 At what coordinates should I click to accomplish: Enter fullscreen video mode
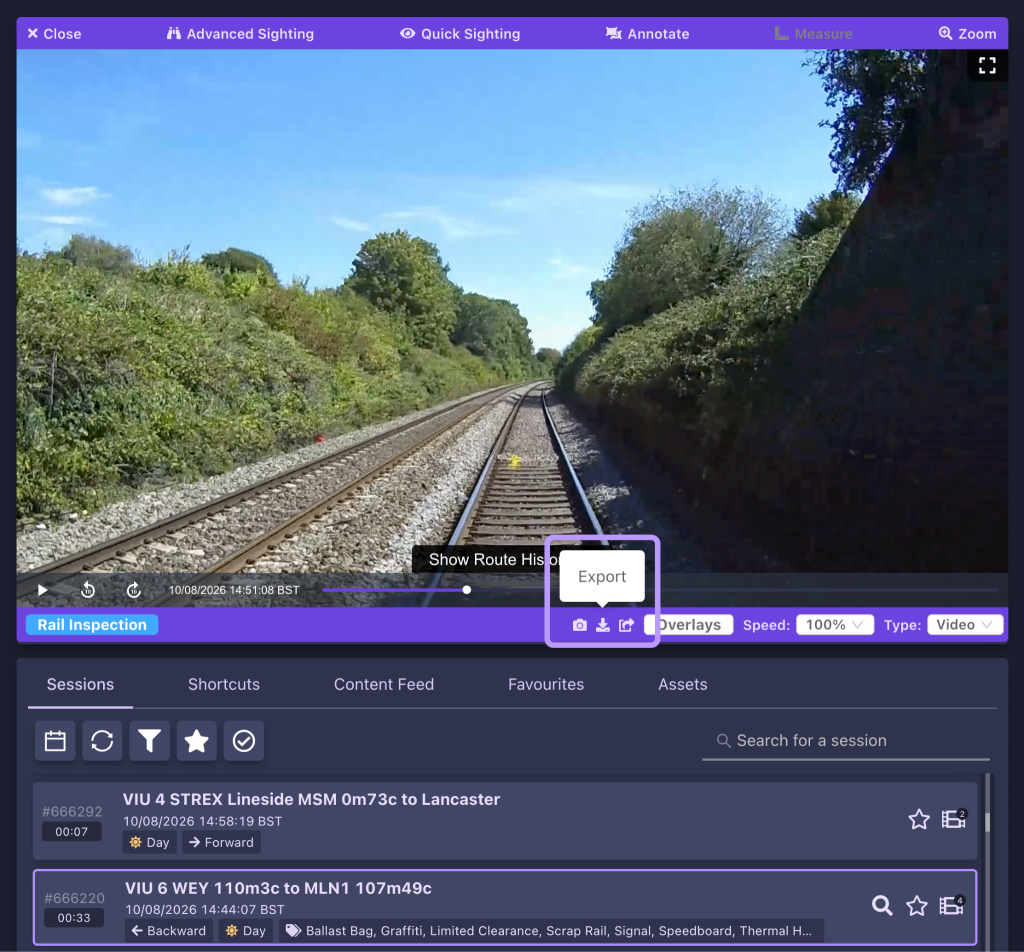pos(987,65)
